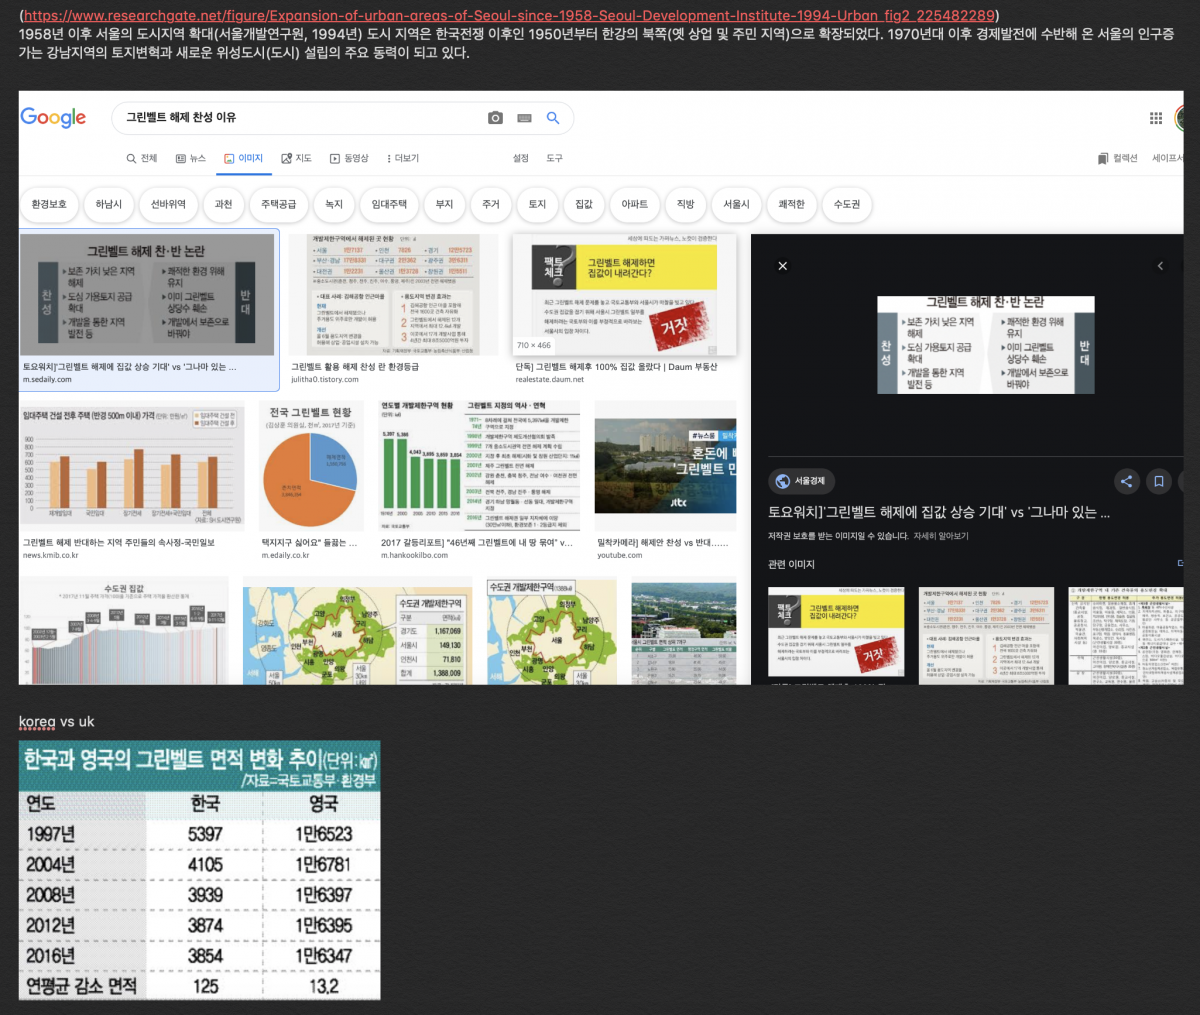Screen dimensions: 1200x1015
Task: Go to previous image in preview panel
Action: pyautogui.click(x=1160, y=266)
